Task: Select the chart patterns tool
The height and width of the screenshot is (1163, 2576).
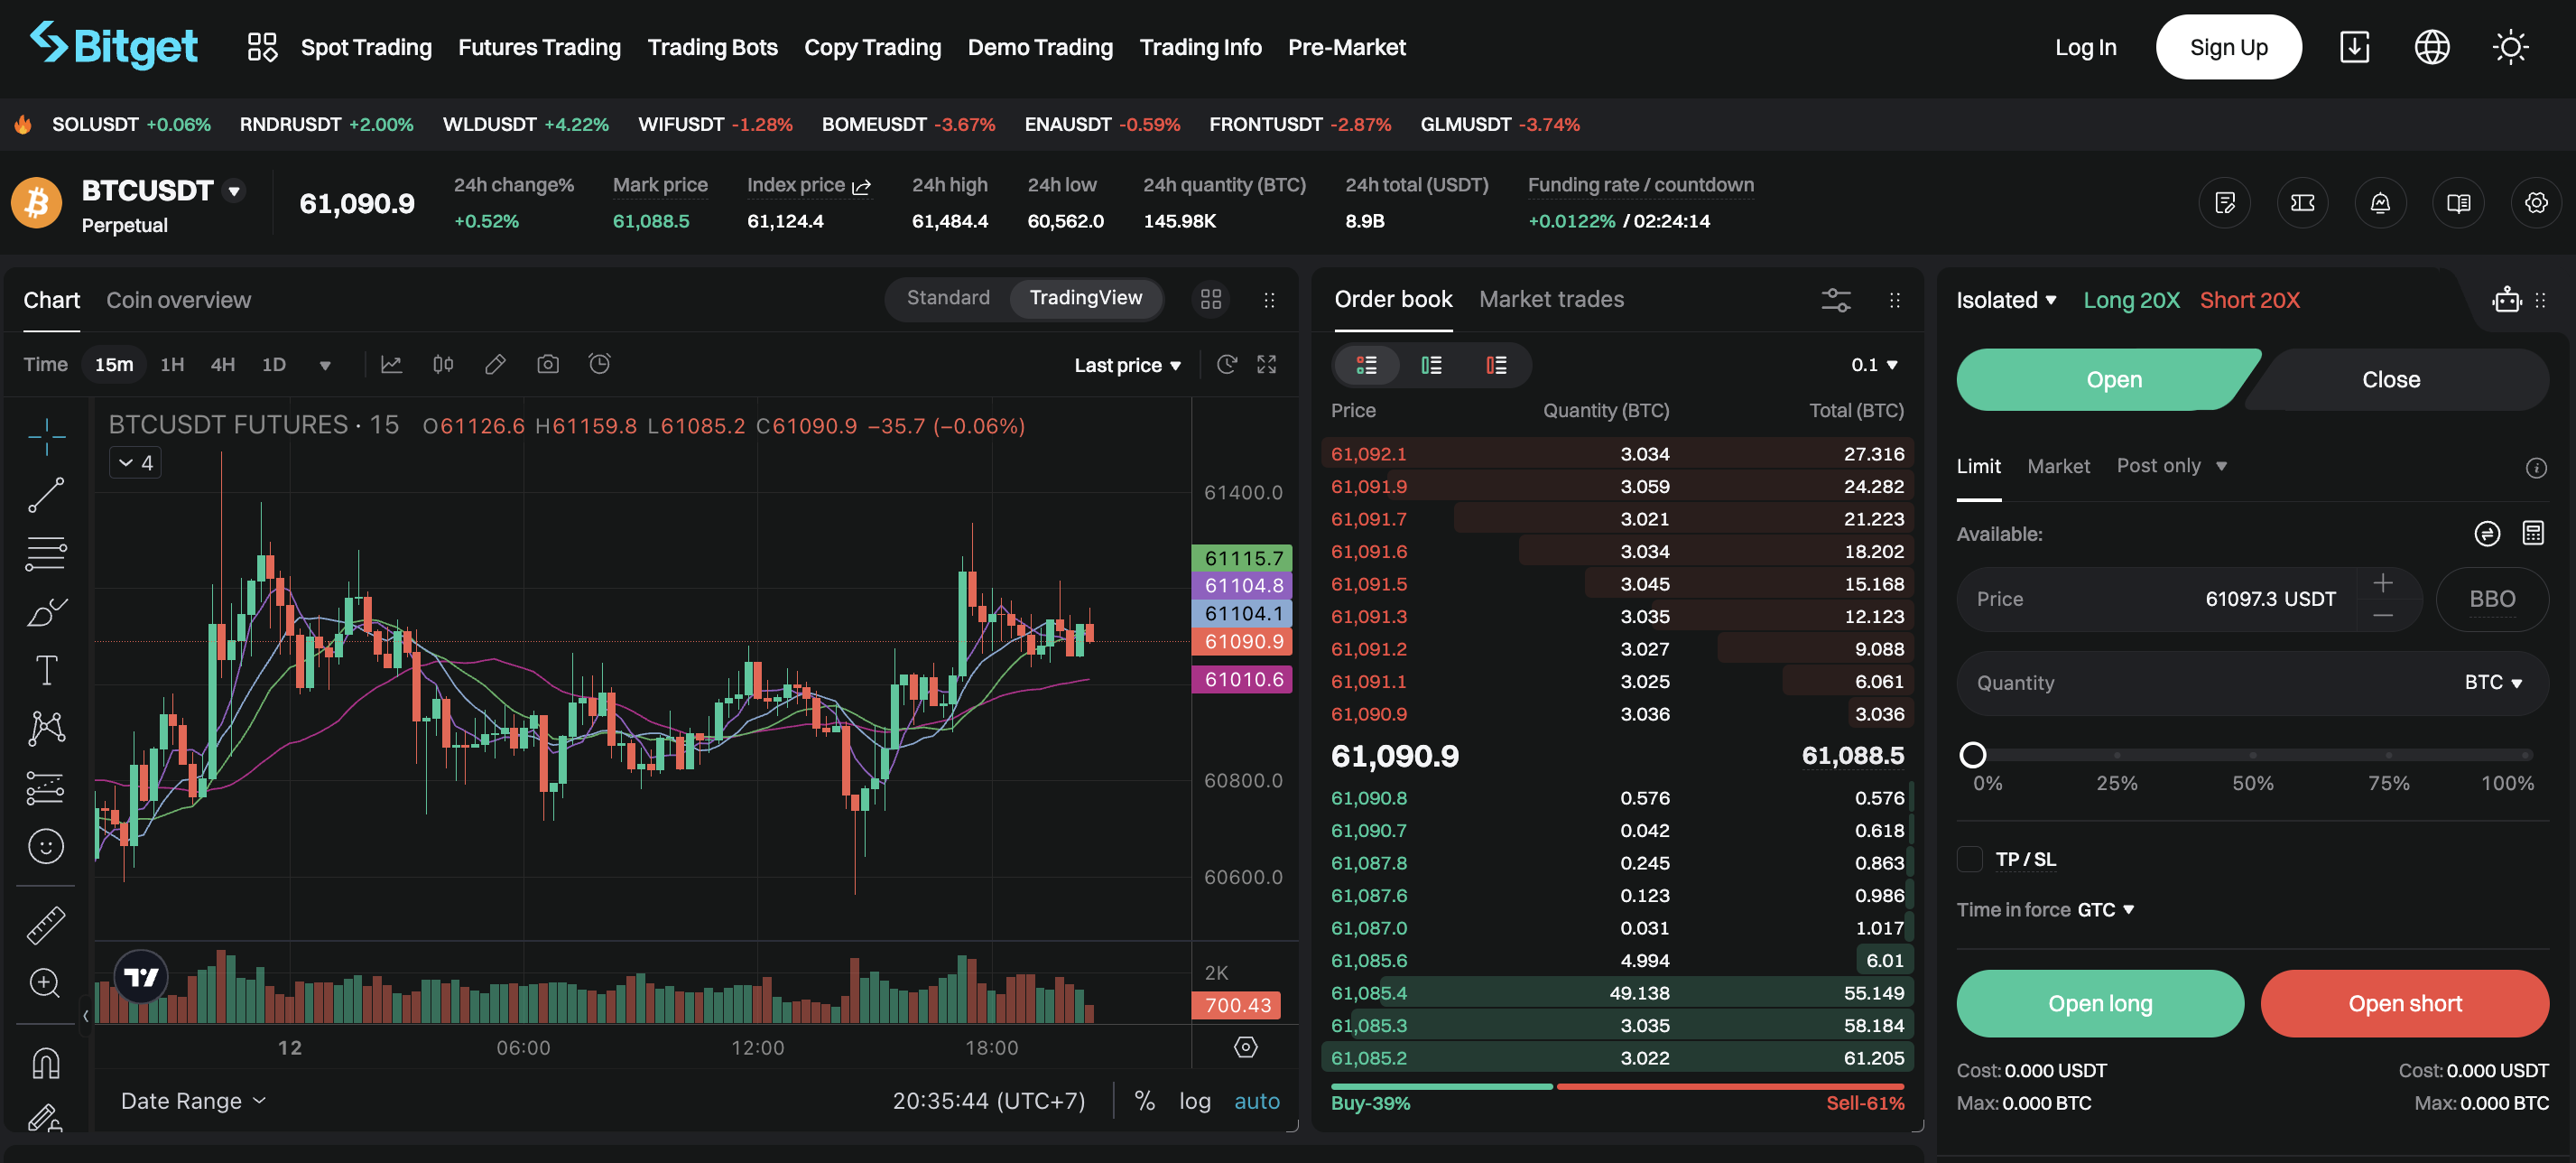Action: pyautogui.click(x=46, y=728)
